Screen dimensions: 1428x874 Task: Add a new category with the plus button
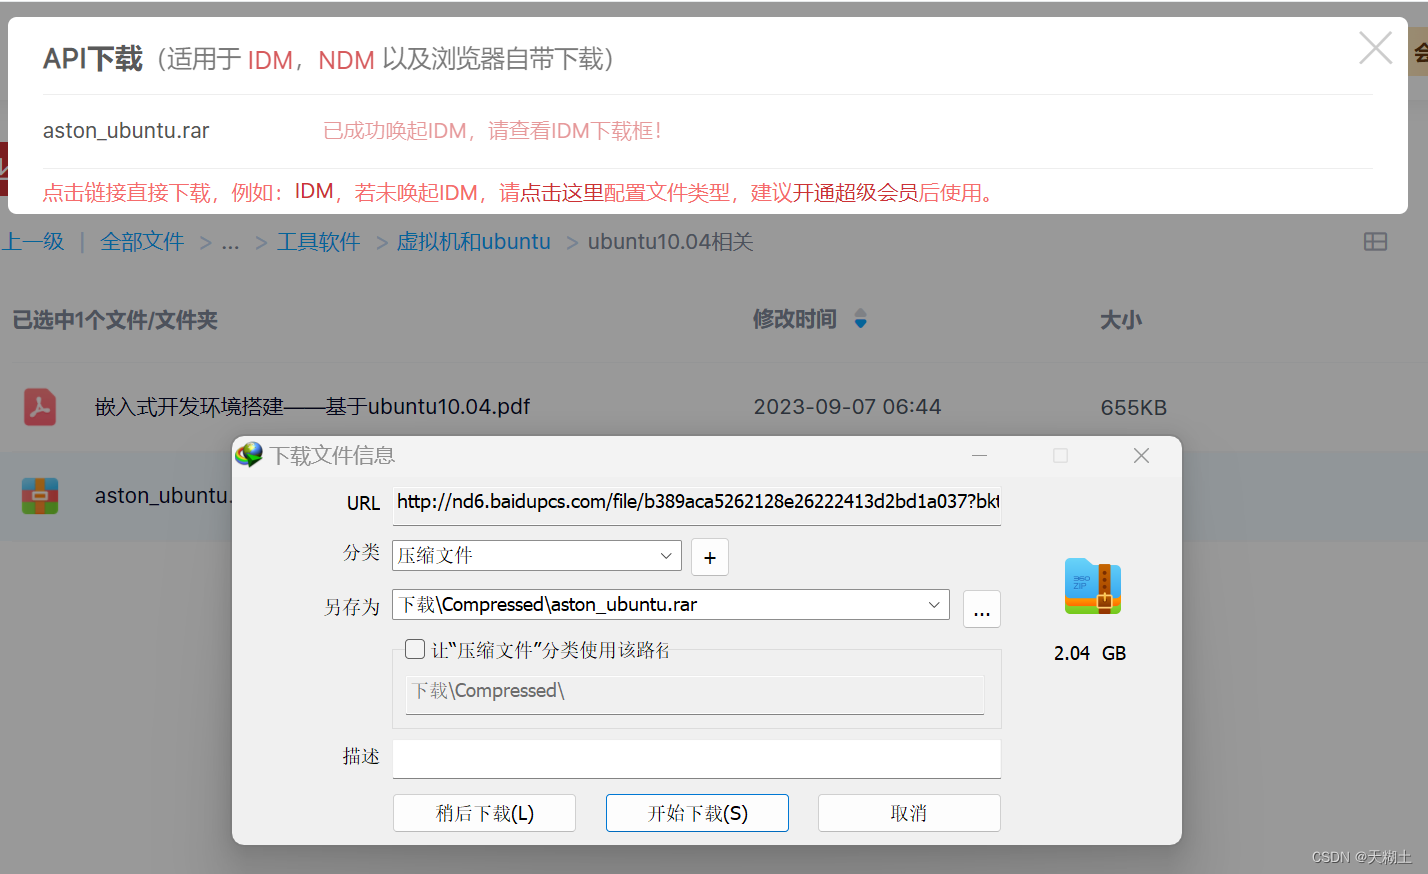(x=710, y=557)
